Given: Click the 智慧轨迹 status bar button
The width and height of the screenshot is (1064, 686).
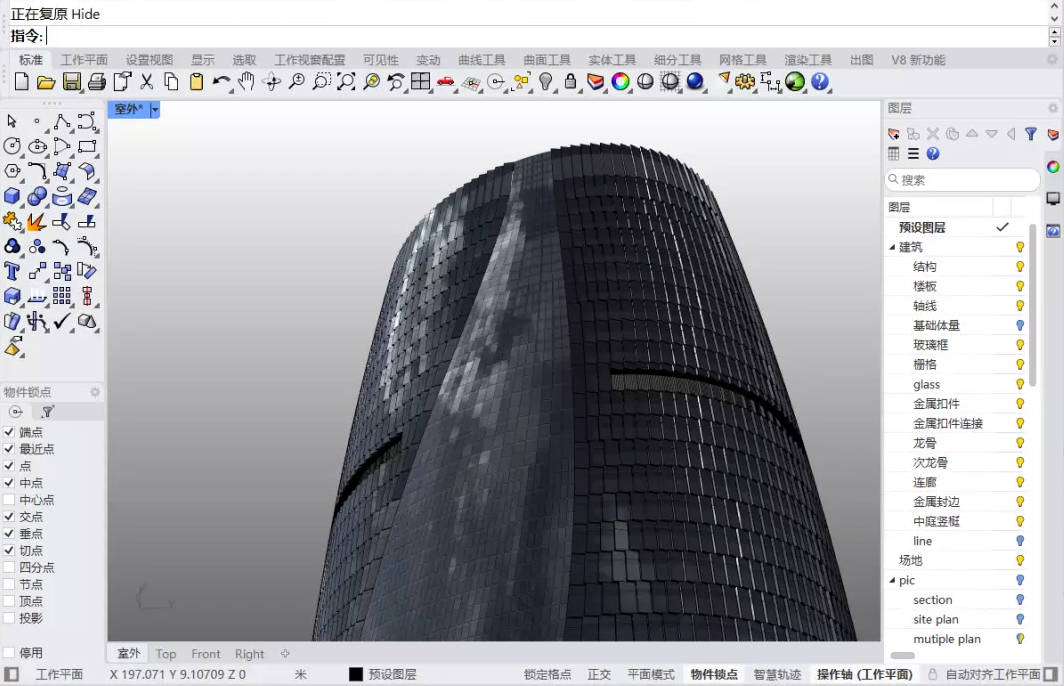Looking at the screenshot, I should (777, 675).
